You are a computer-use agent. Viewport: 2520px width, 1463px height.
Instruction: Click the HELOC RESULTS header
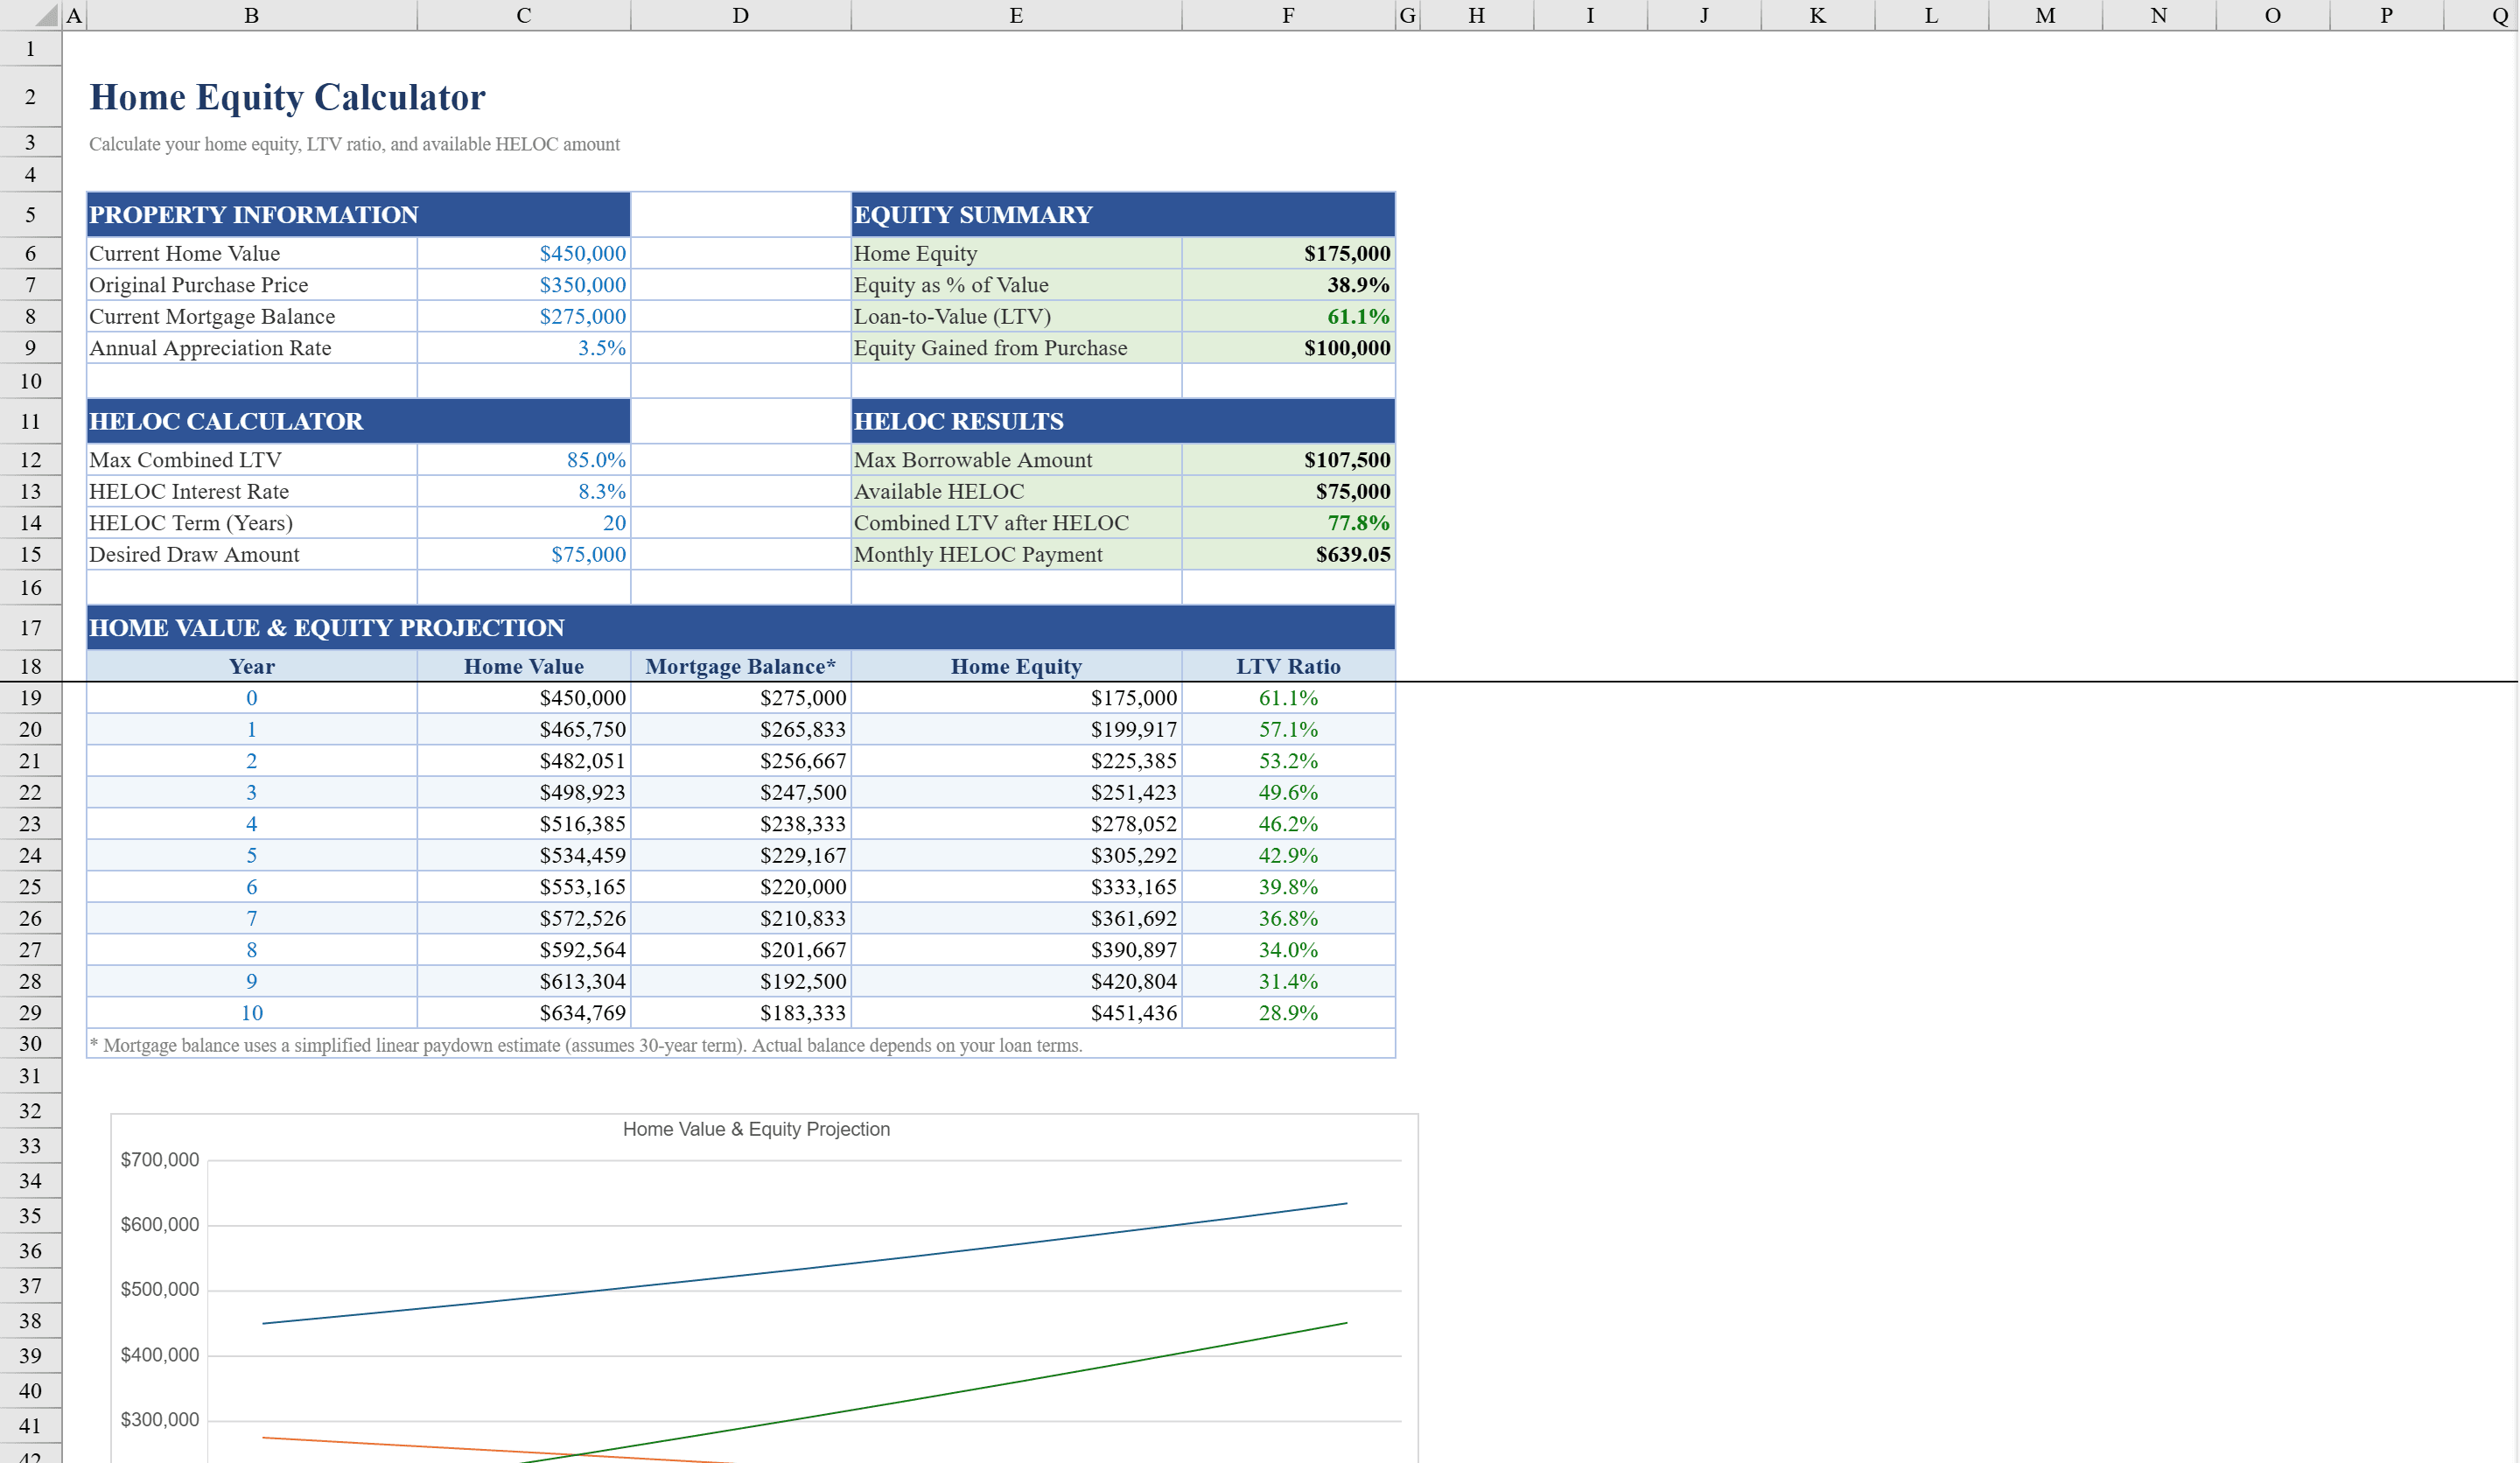[x=1123, y=421]
